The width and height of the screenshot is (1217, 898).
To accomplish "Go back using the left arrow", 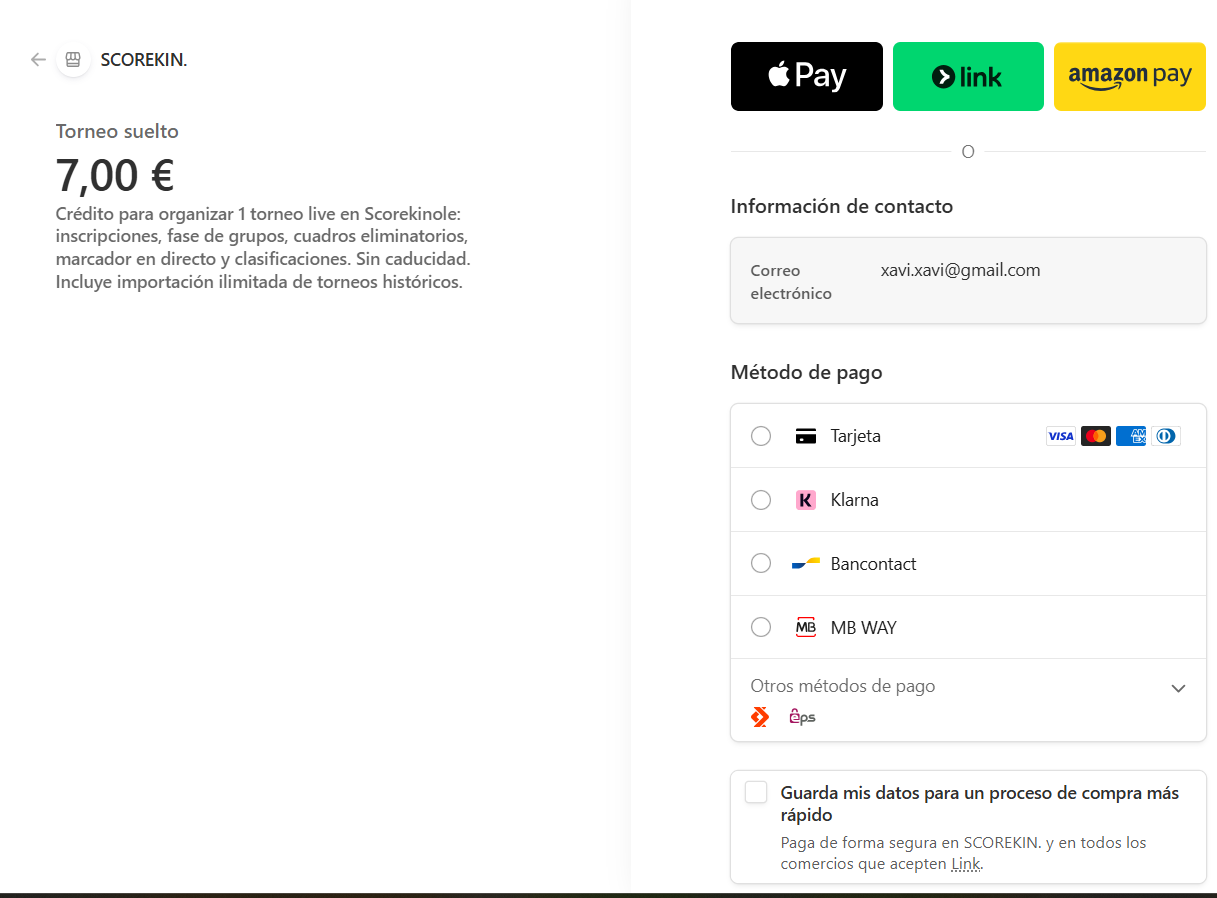I will 38,60.
